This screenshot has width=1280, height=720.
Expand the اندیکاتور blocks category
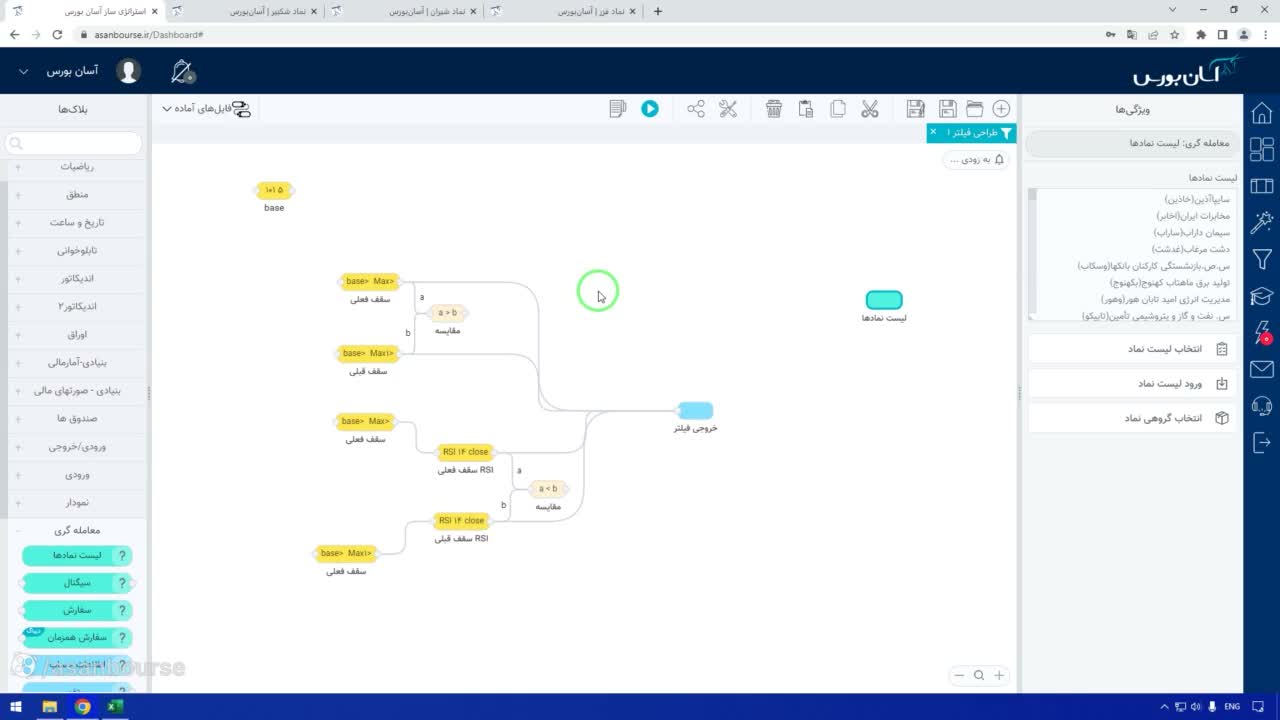pos(75,279)
